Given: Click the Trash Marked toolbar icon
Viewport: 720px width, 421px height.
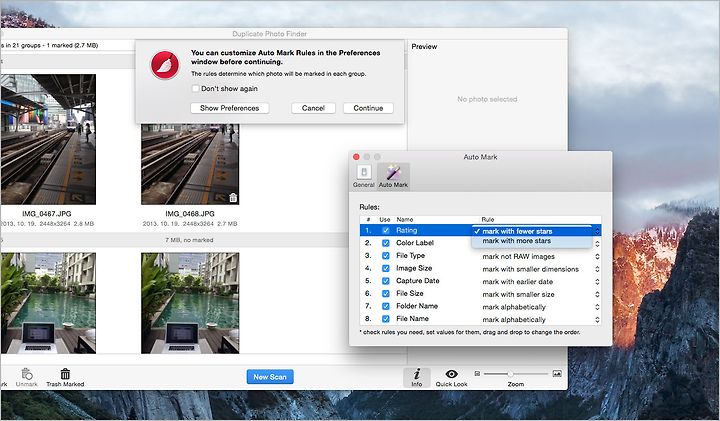Looking at the screenshot, I should (x=65, y=374).
